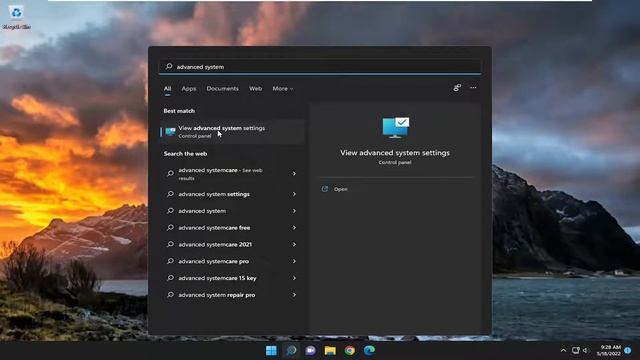Screen dimensions: 640x360
Task: Open Teams Chat from taskbar
Action: pos(311,350)
